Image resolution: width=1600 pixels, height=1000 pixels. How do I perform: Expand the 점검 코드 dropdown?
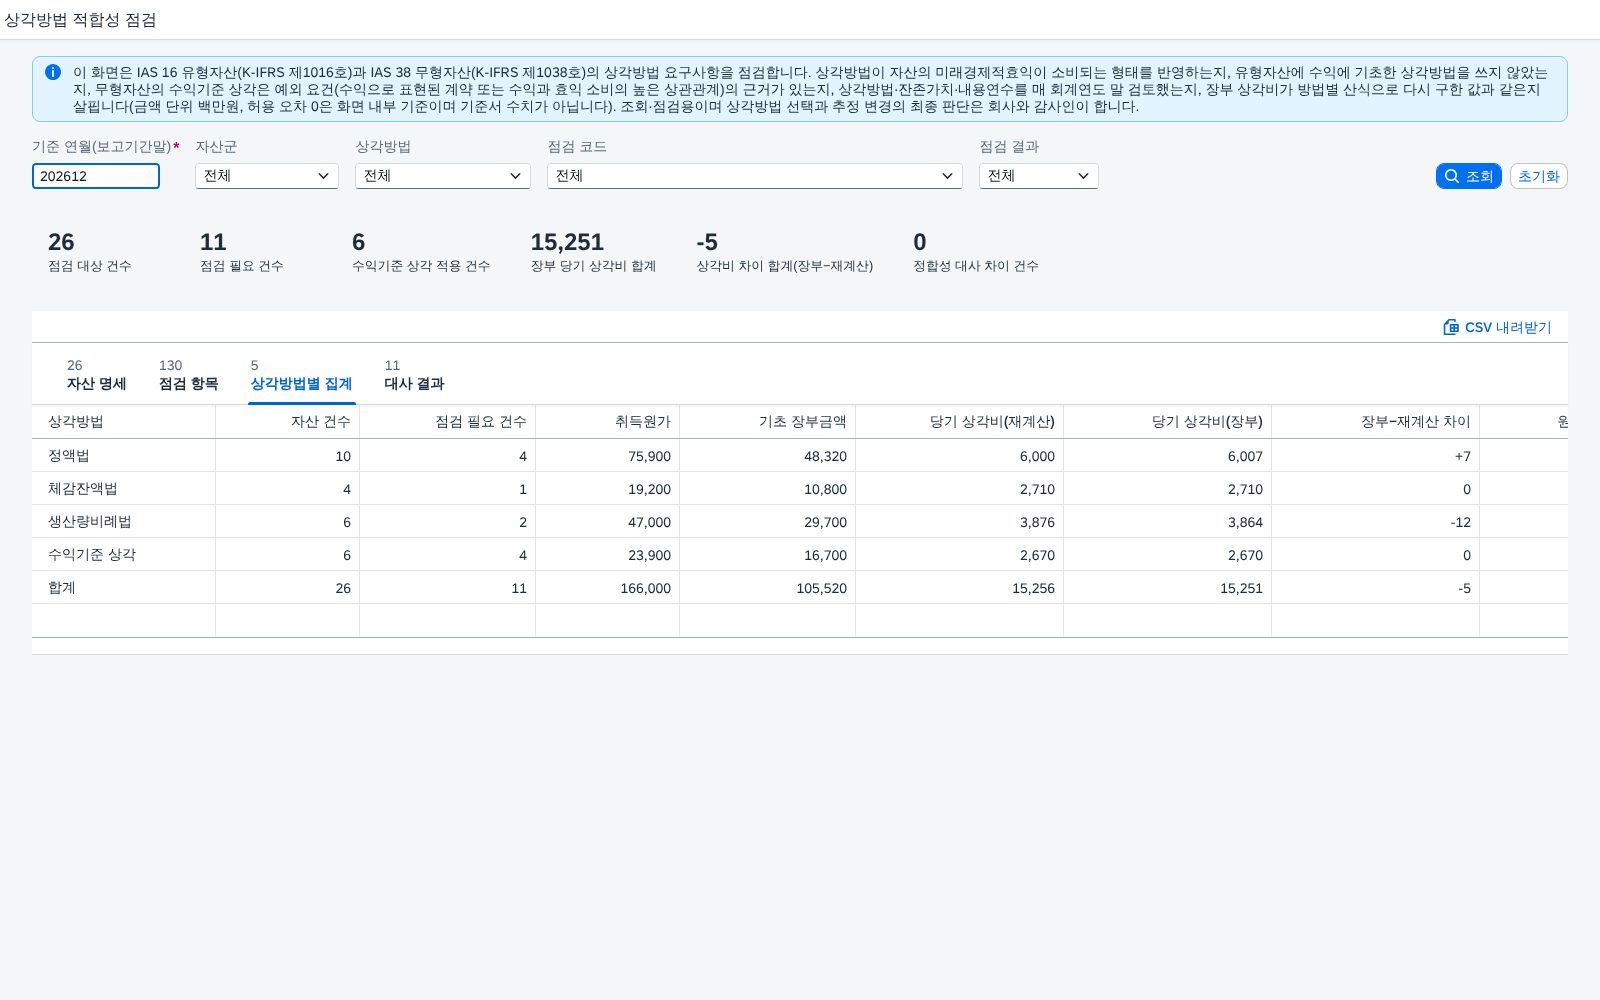tap(755, 176)
